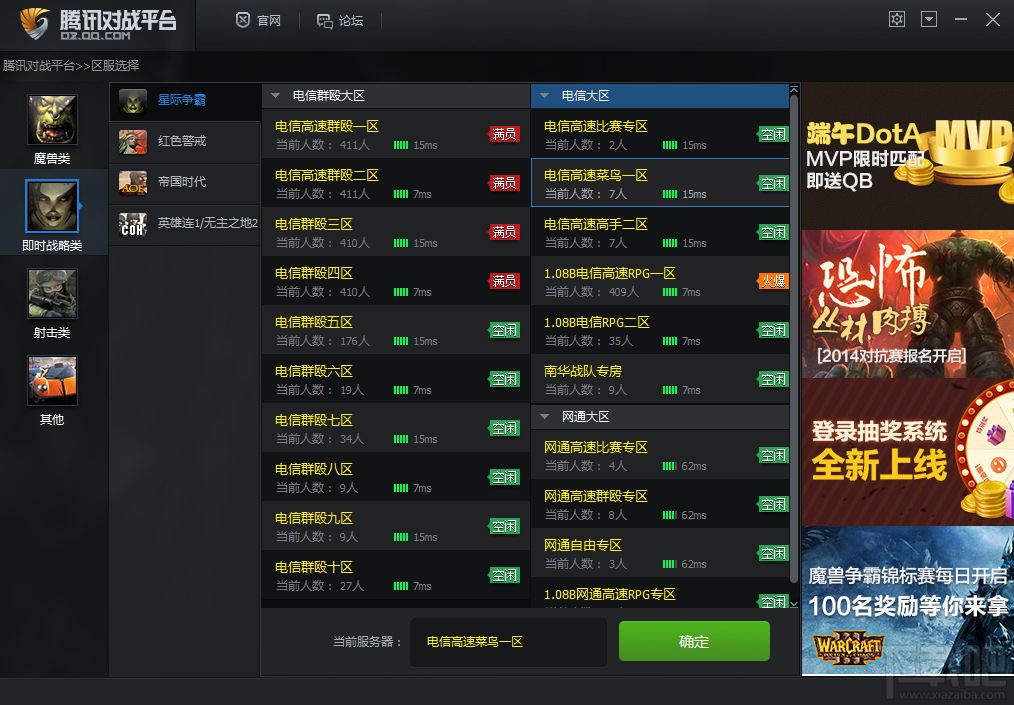This screenshot has height=705, width=1014.
Task: Confirm server with the 确定 button
Action: click(694, 641)
